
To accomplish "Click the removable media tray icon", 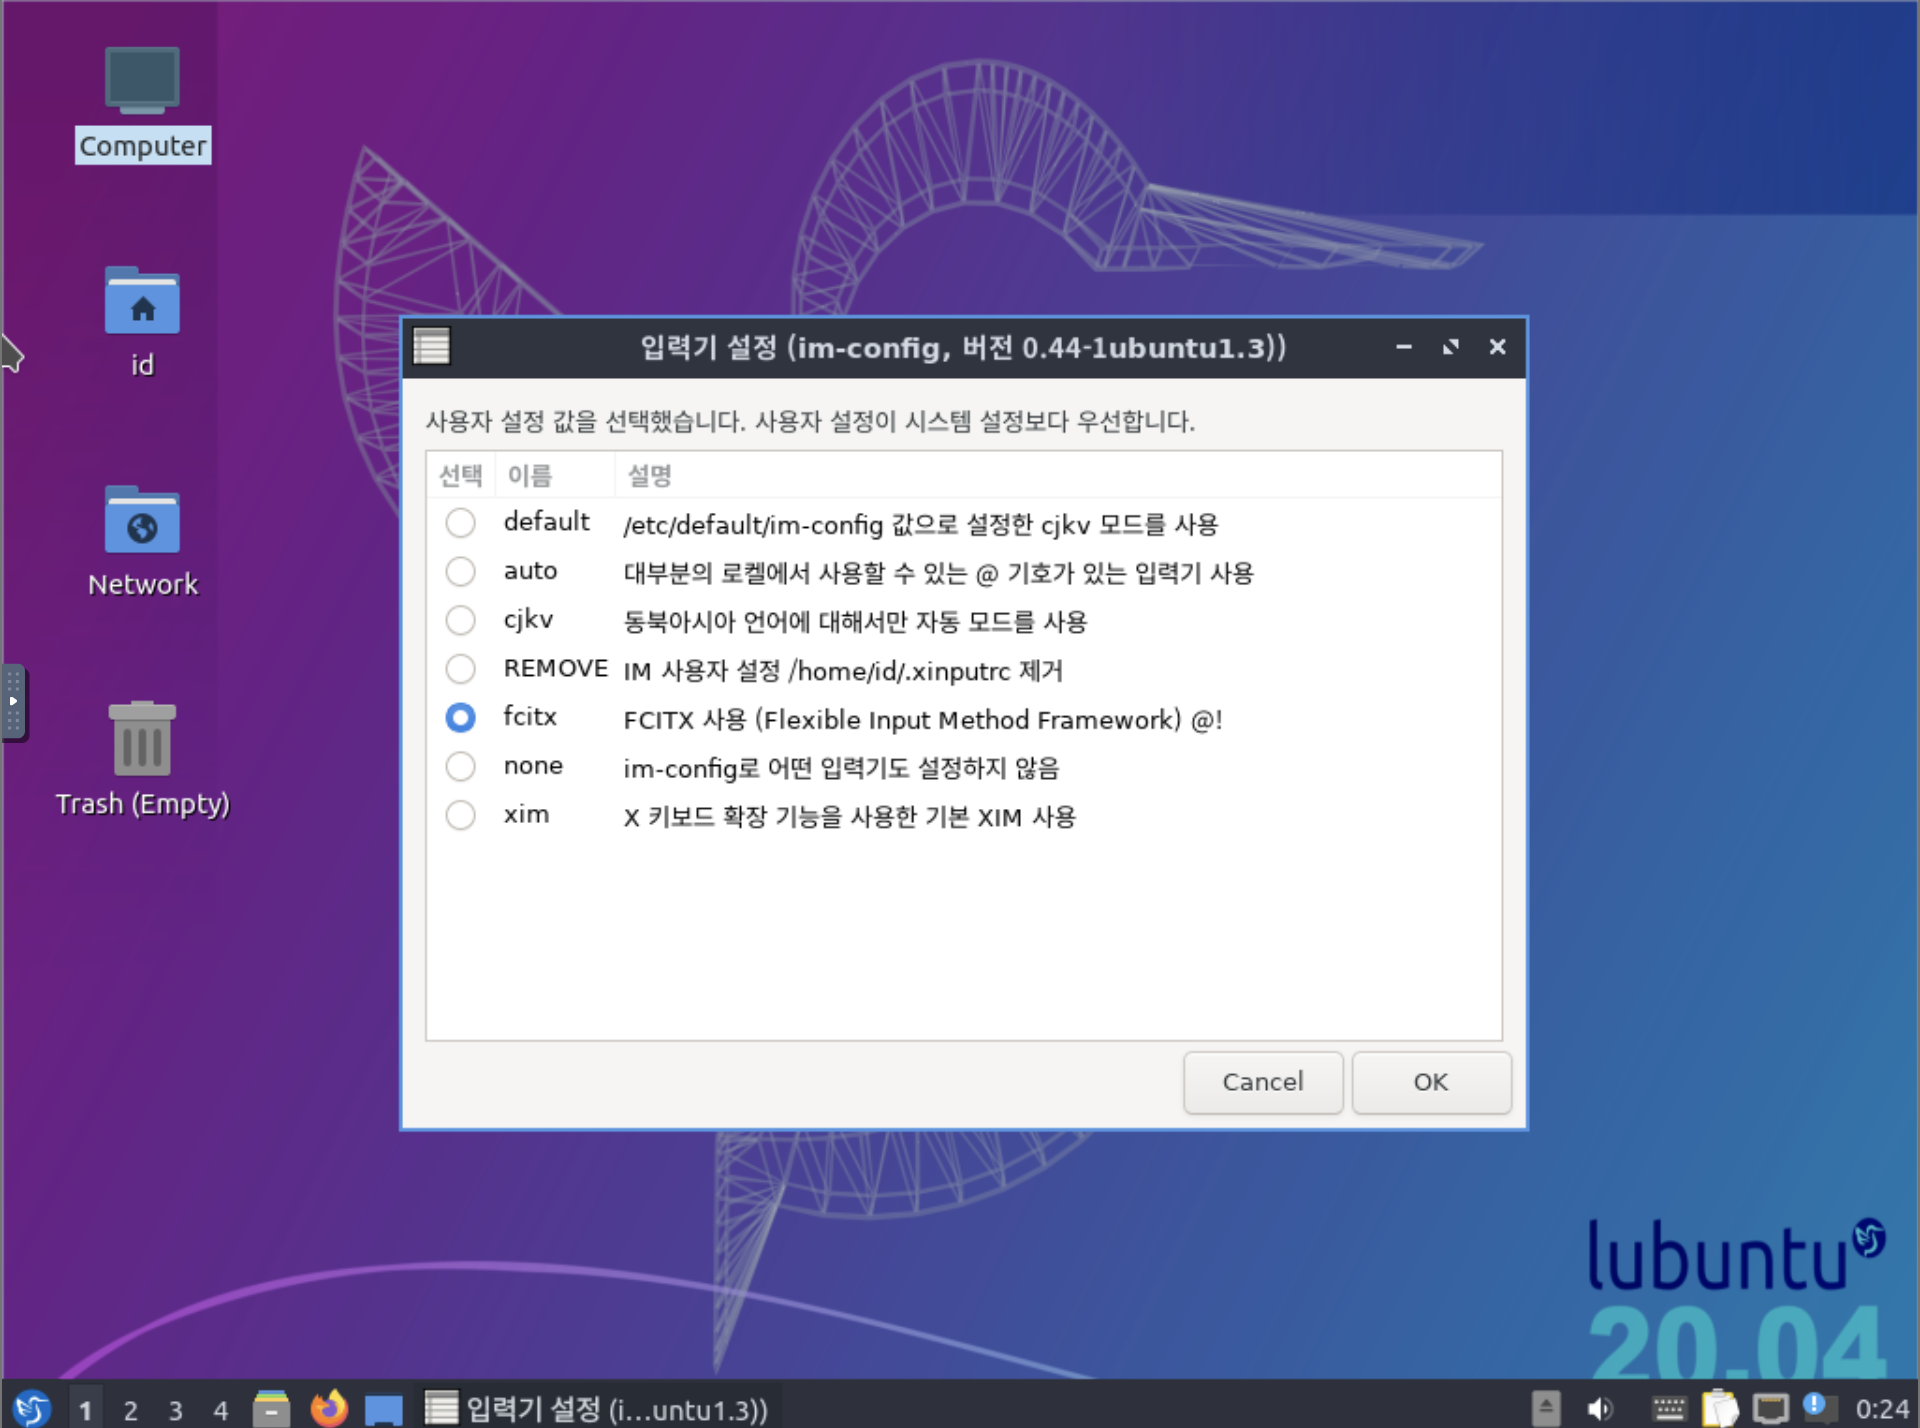I will 1545,1408.
